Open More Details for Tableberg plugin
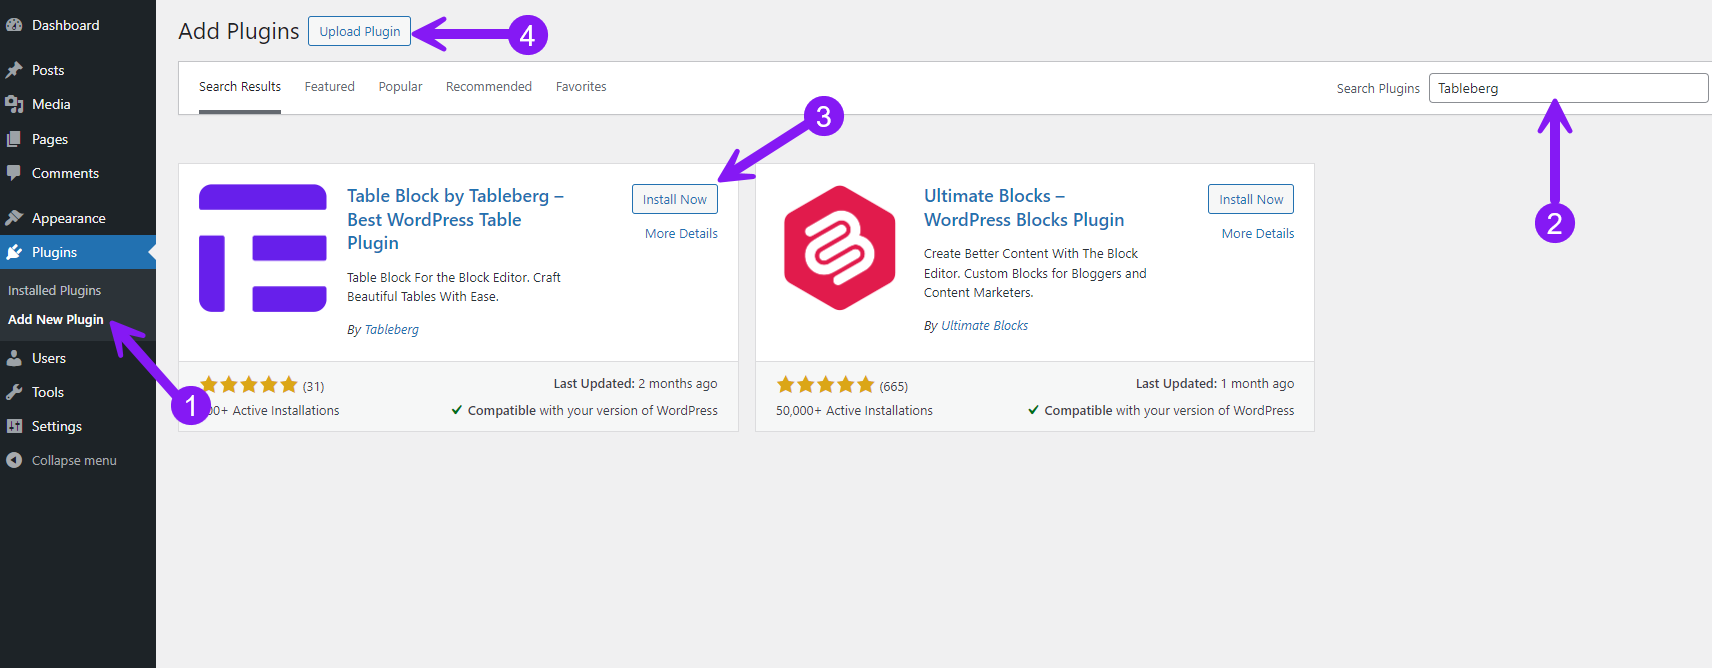1712x668 pixels. pos(681,233)
